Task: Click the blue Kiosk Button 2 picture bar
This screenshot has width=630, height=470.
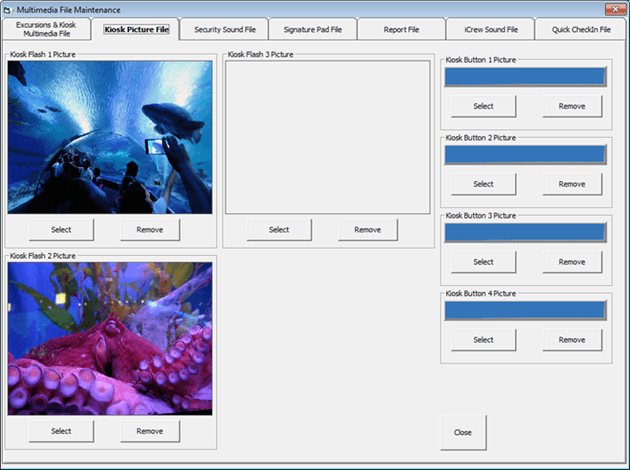Action: pyautogui.click(x=525, y=155)
